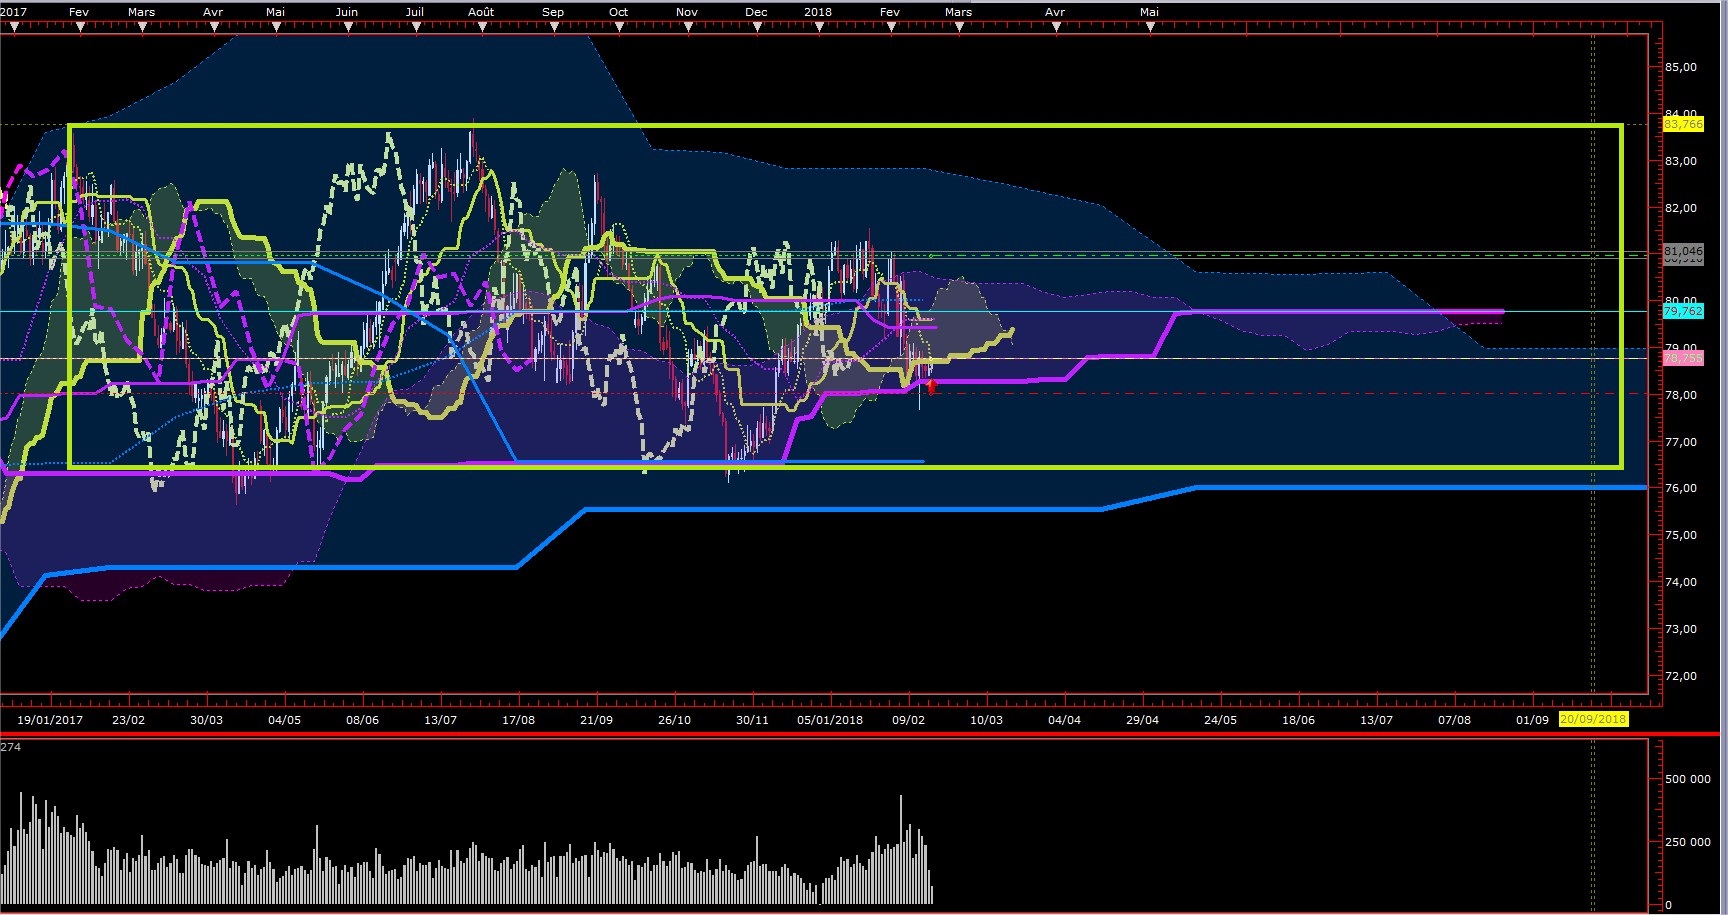Image resolution: width=1728 pixels, height=915 pixels.
Task: Click the 29/04 date label
Action: [1142, 719]
